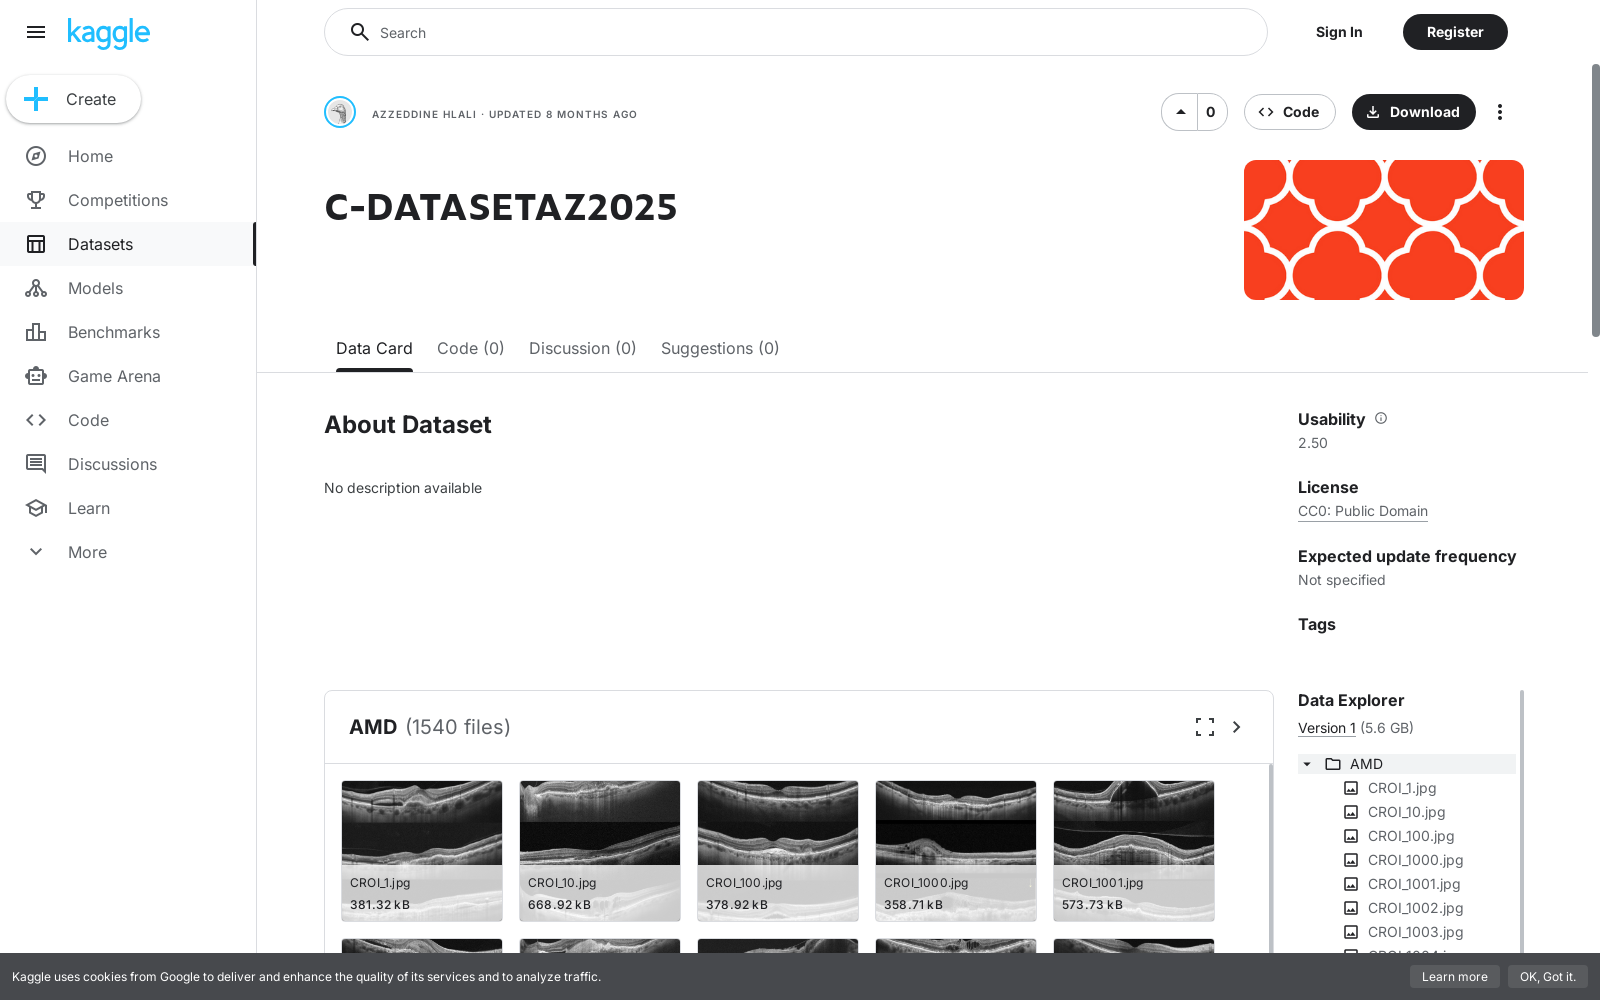The height and width of the screenshot is (1000, 1600).
Task: Enter fullscreen for AMD file preview
Action: pos(1205,727)
